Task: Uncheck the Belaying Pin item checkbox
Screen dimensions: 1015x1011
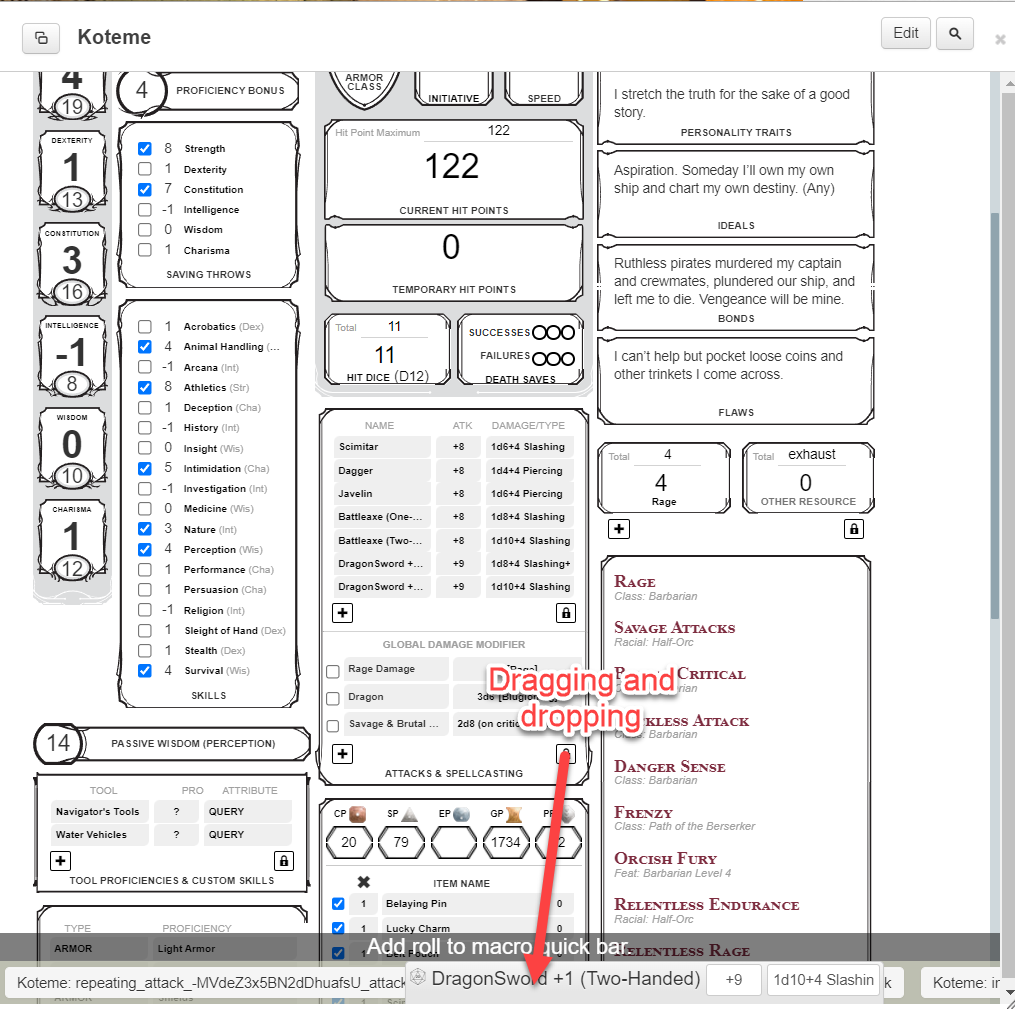Action: click(338, 904)
